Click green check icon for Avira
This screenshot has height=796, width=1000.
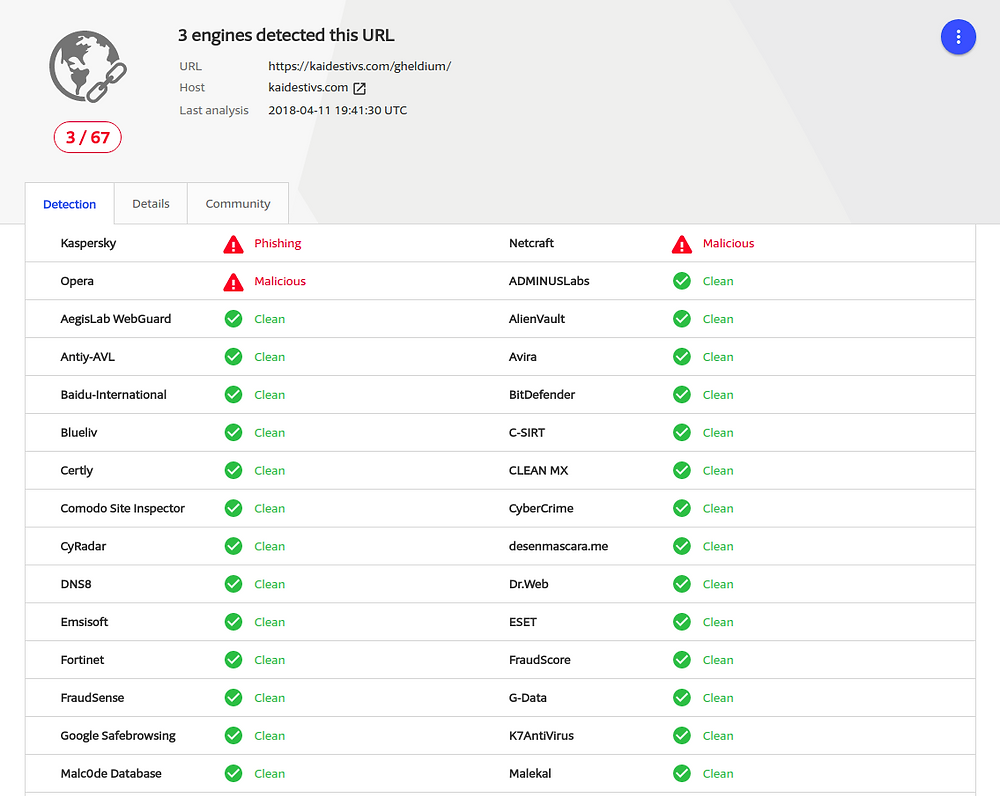pos(682,357)
